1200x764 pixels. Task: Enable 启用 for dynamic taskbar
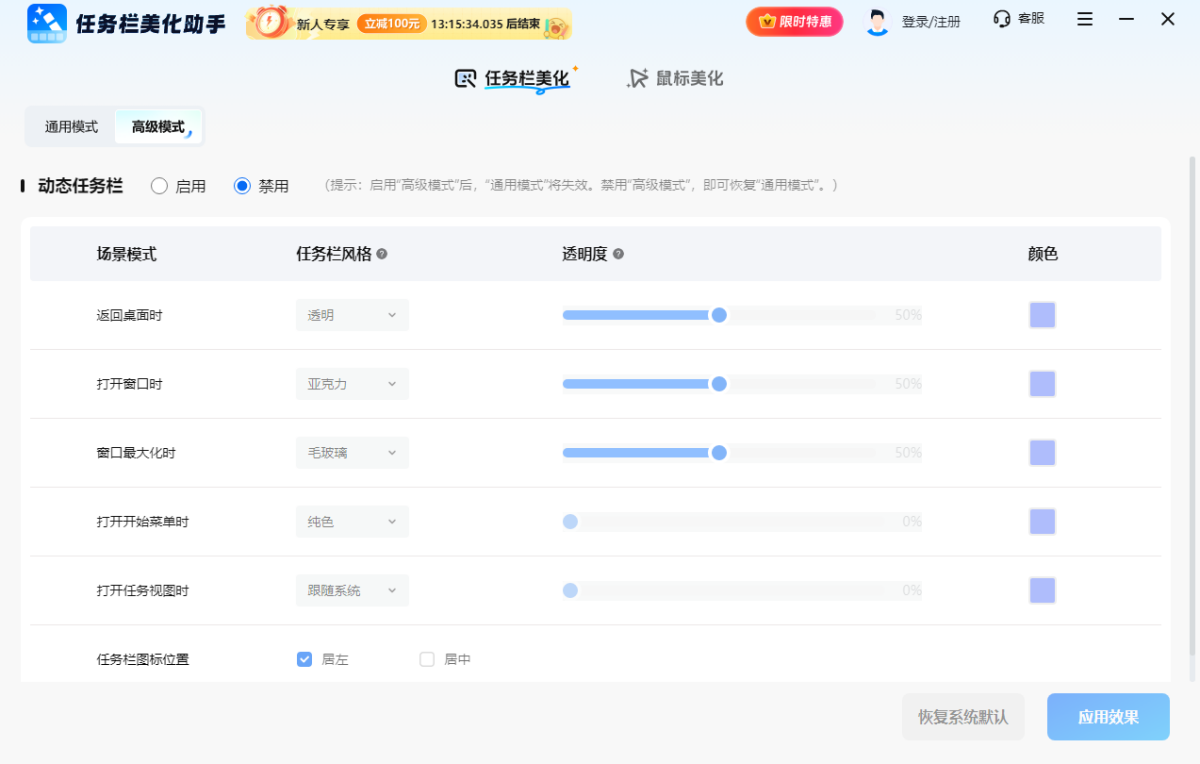[x=157, y=185]
